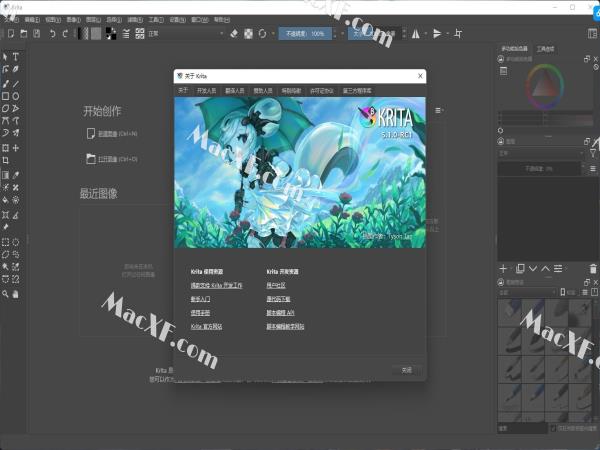Image resolution: width=600 pixels, height=450 pixels.
Task: Select the Gradient tool in toolbox
Action: pyautogui.click(x=5, y=175)
